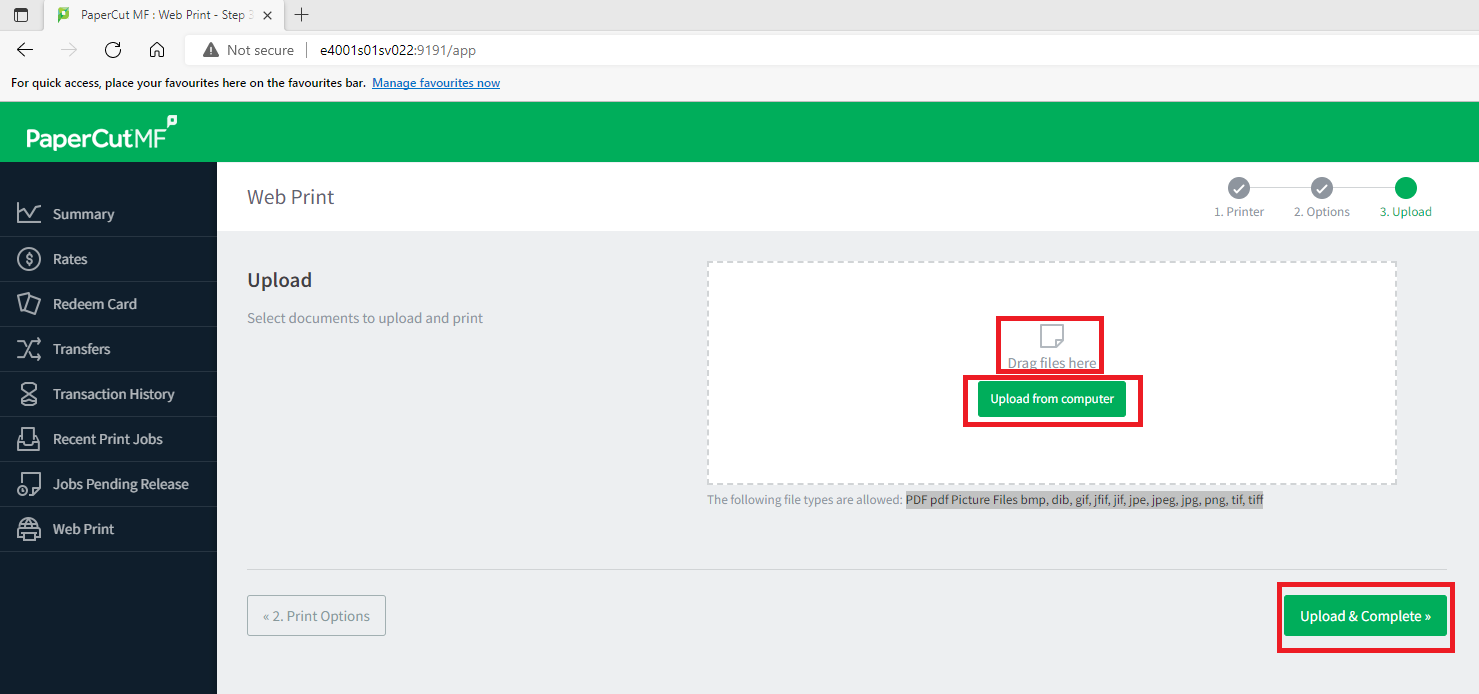
Task: Click the highlighted allowed file types list
Action: (1084, 500)
